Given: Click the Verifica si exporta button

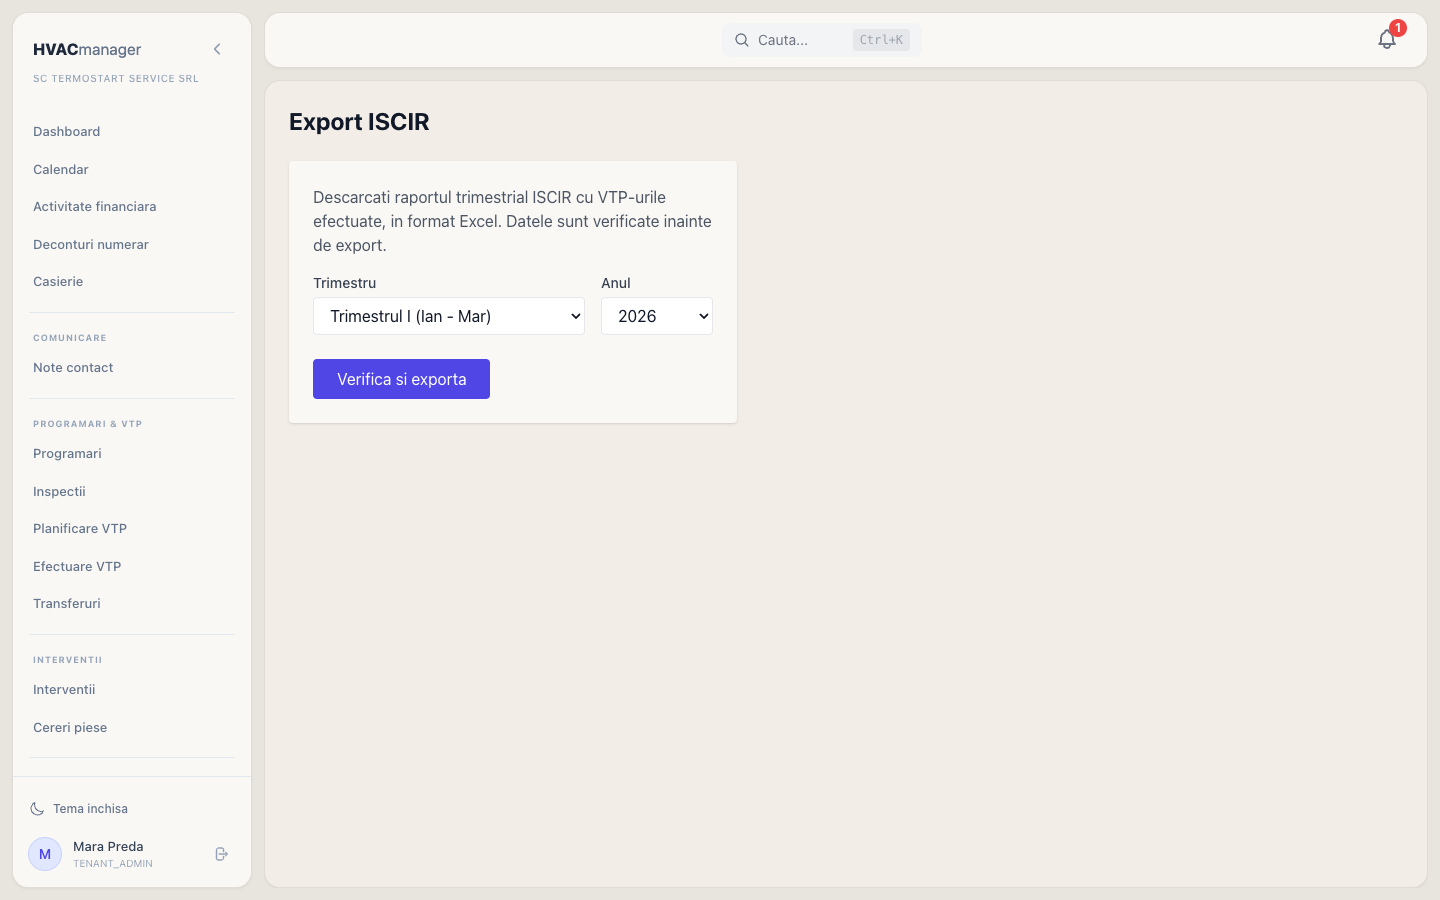Looking at the screenshot, I should click(401, 379).
